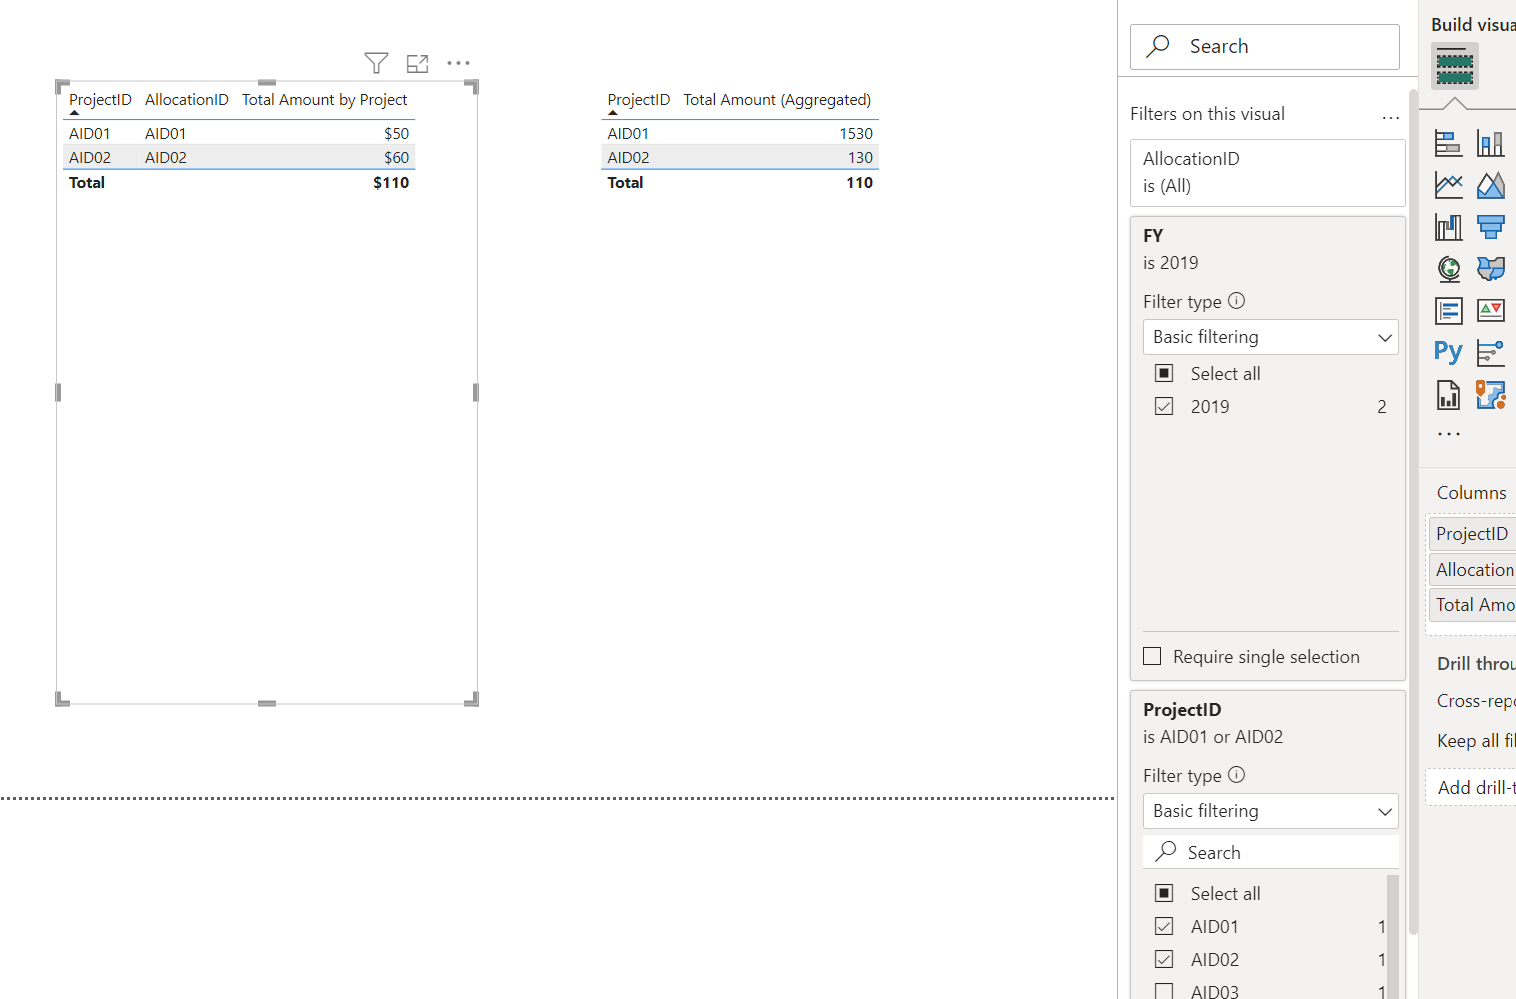Open the FY Filter type dropdown

coord(1270,337)
